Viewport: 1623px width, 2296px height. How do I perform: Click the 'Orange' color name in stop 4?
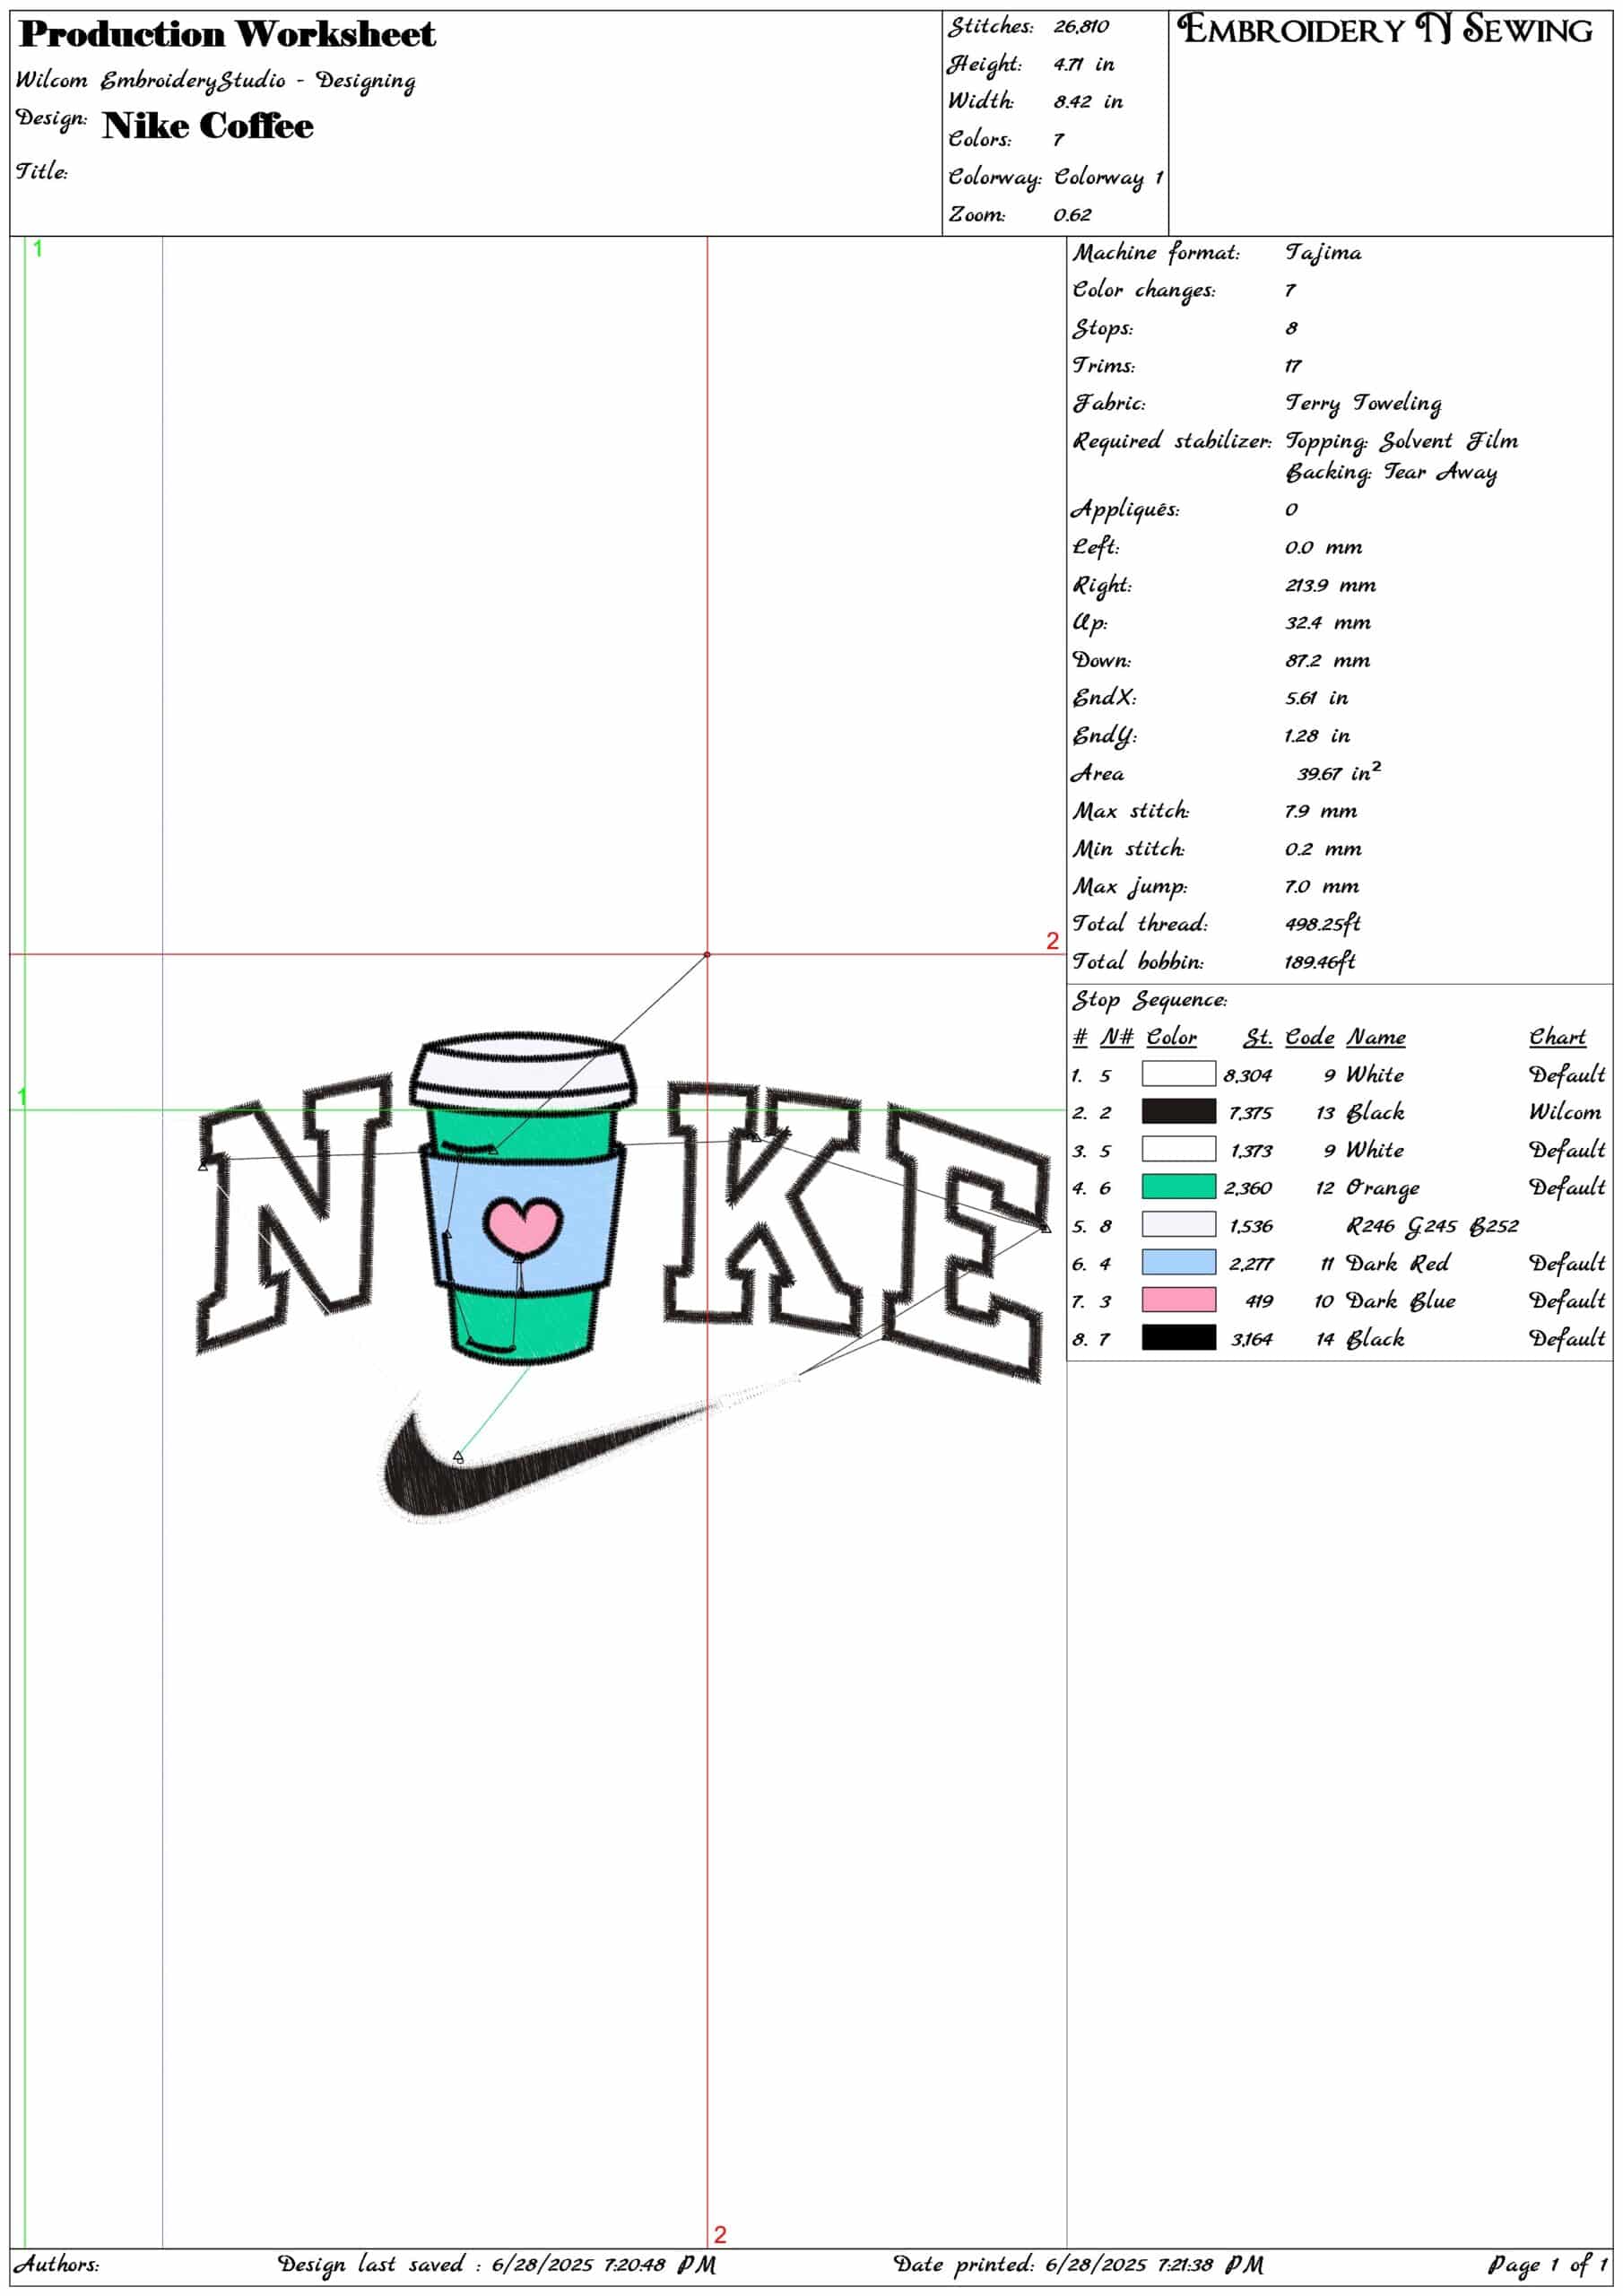point(1382,1188)
